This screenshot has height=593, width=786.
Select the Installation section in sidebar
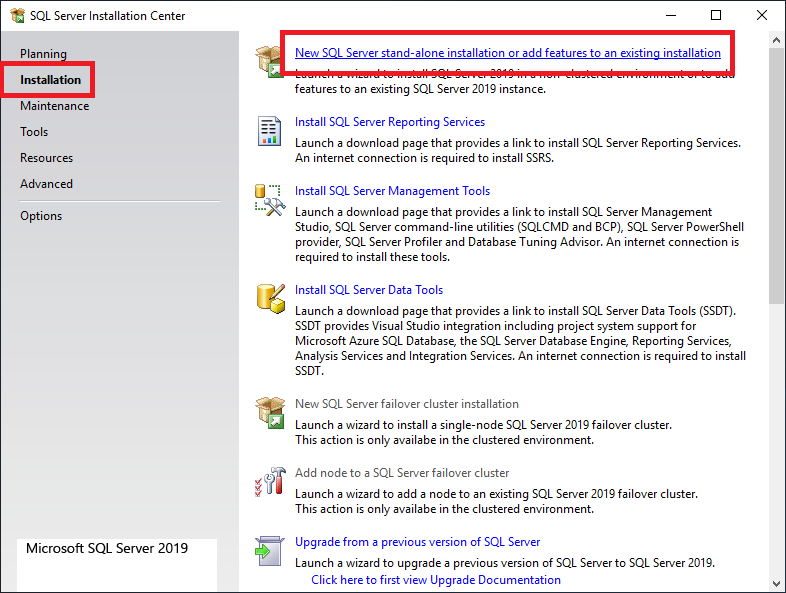(50, 80)
